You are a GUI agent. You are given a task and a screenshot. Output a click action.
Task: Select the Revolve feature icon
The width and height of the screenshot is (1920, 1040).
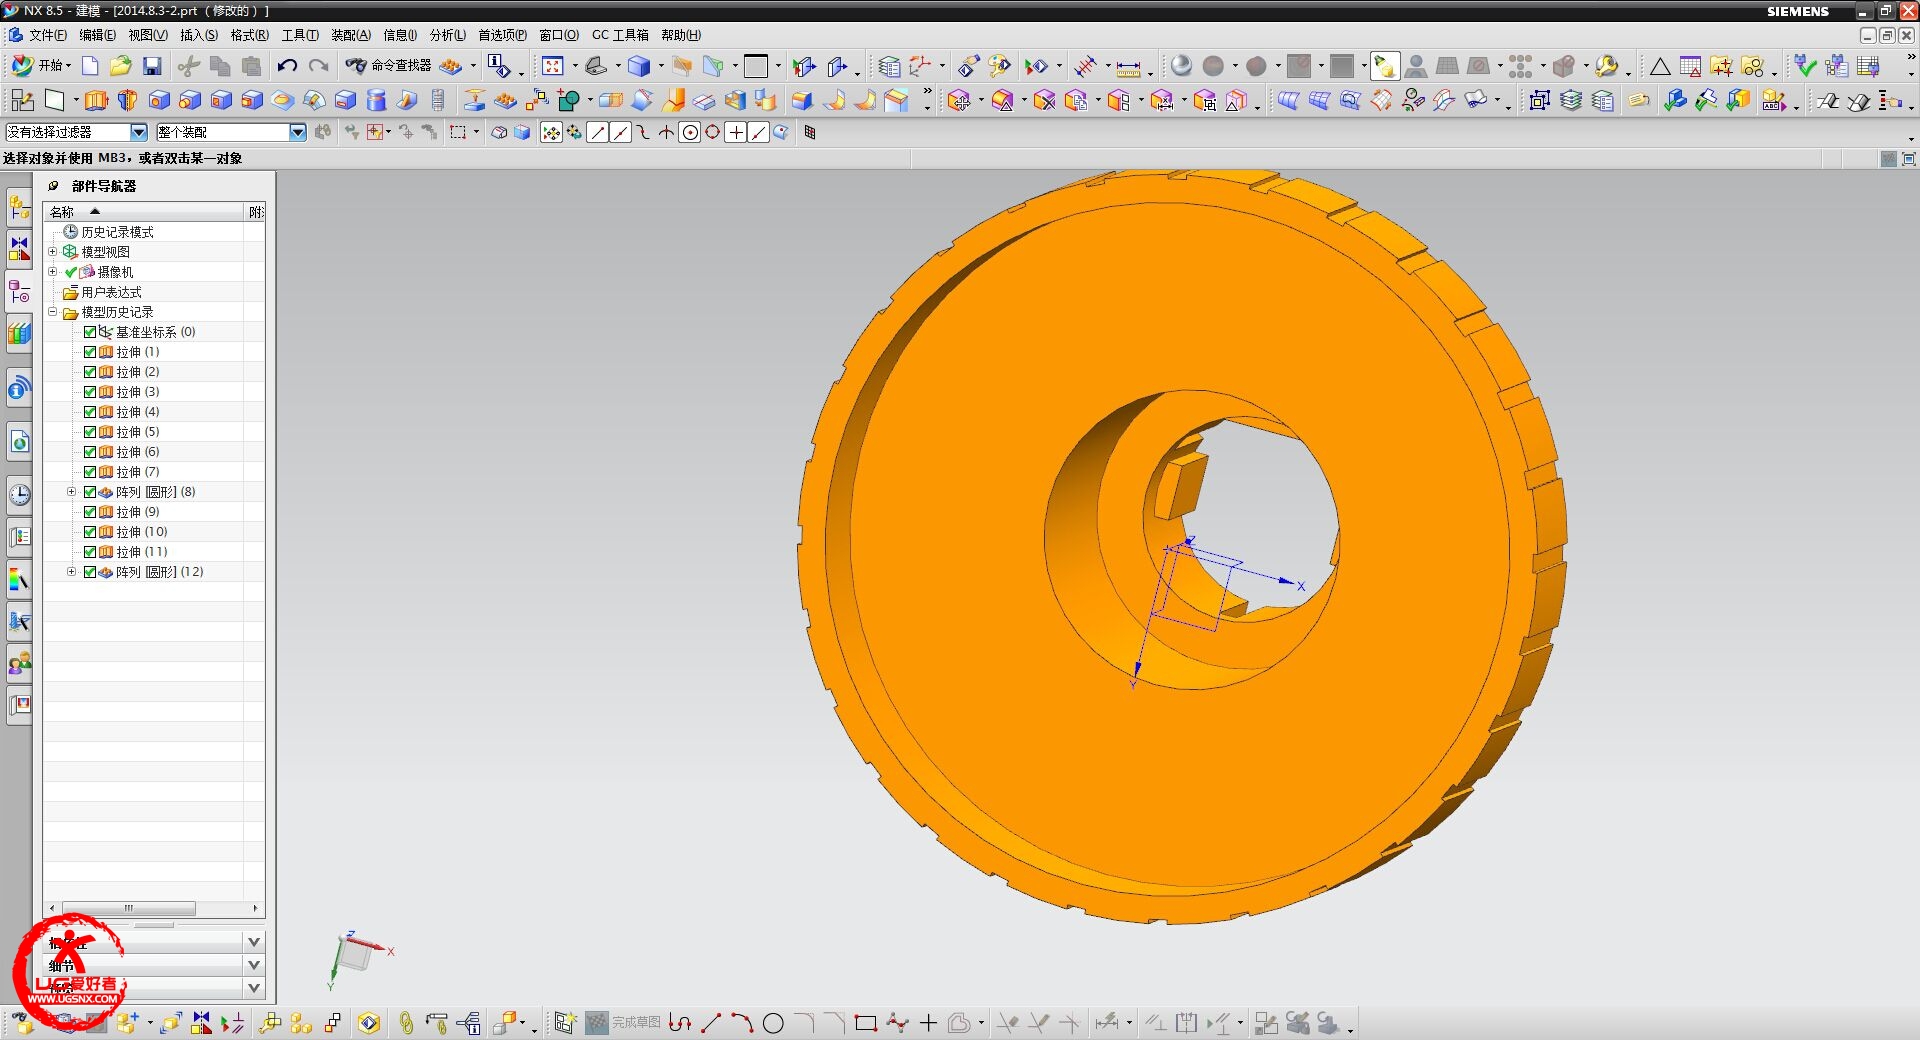(127, 100)
